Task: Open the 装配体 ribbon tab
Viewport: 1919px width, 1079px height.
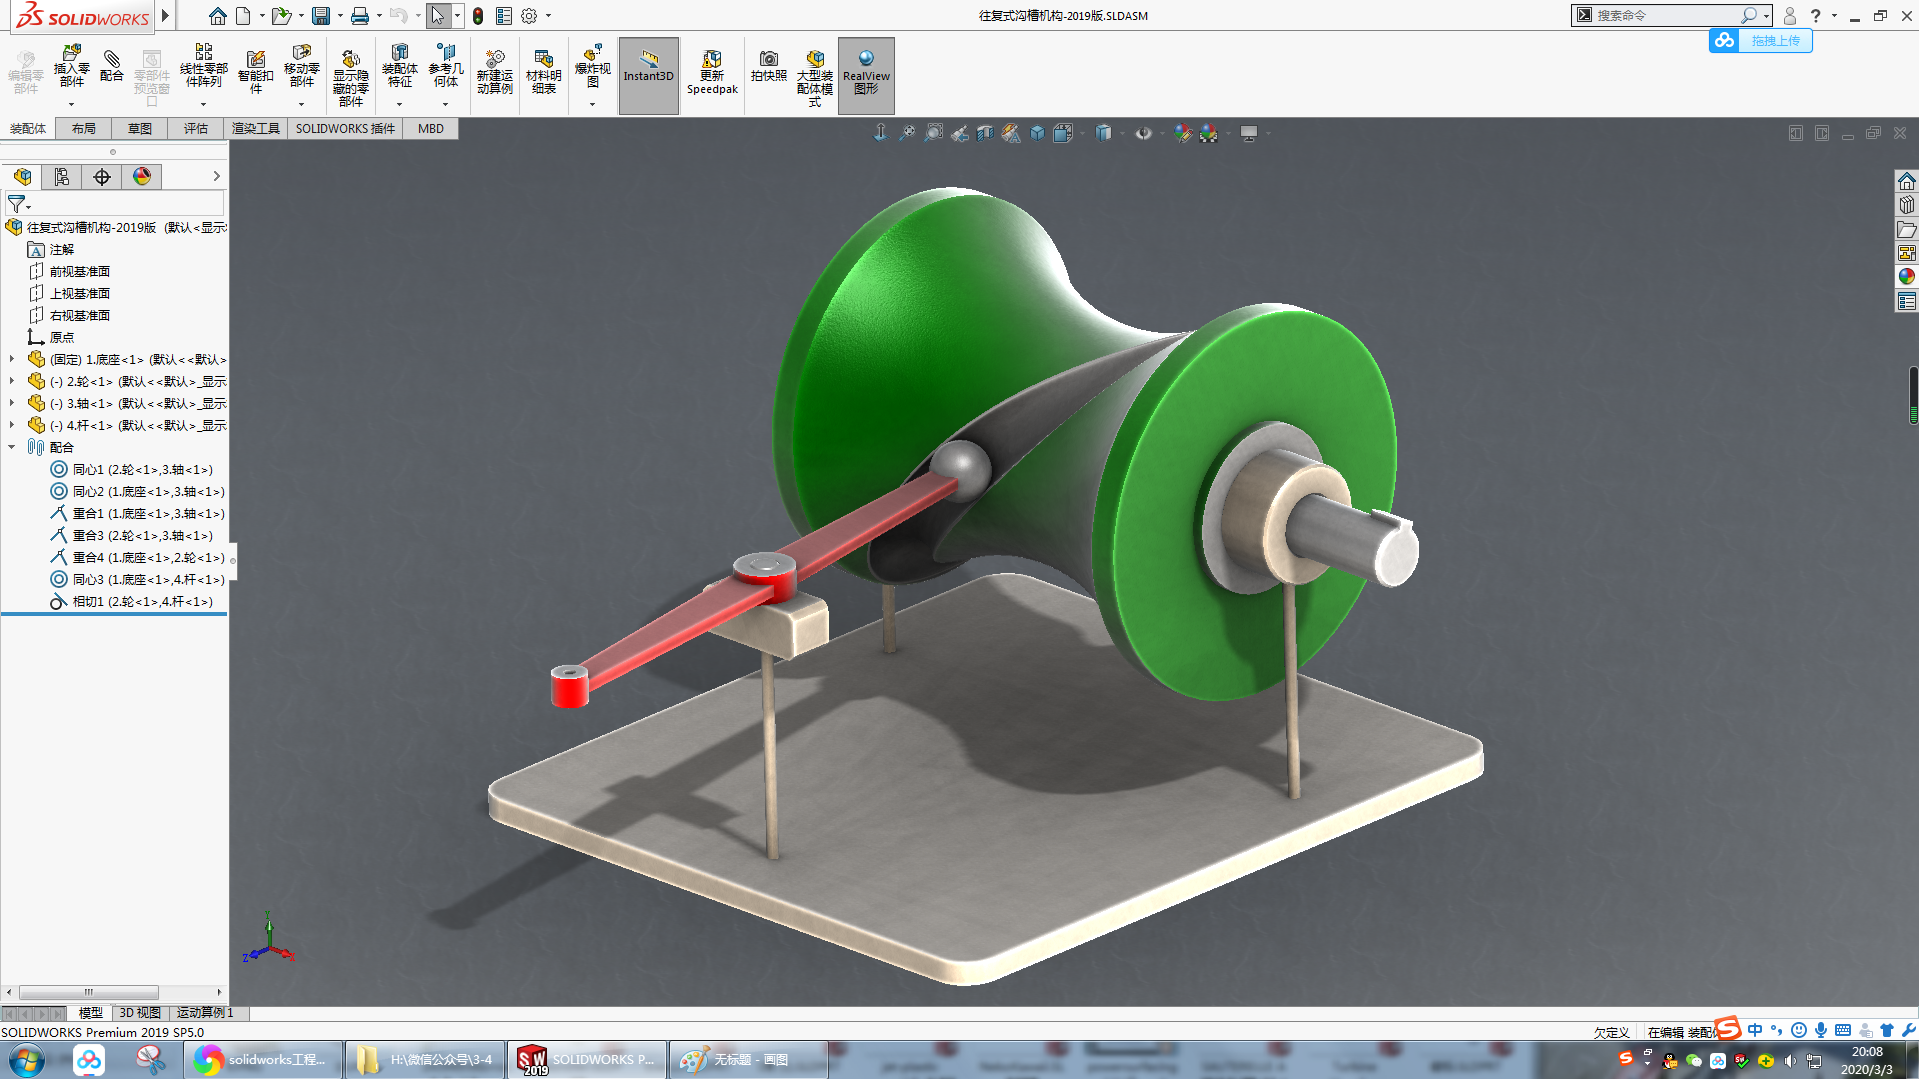Action: [x=28, y=129]
